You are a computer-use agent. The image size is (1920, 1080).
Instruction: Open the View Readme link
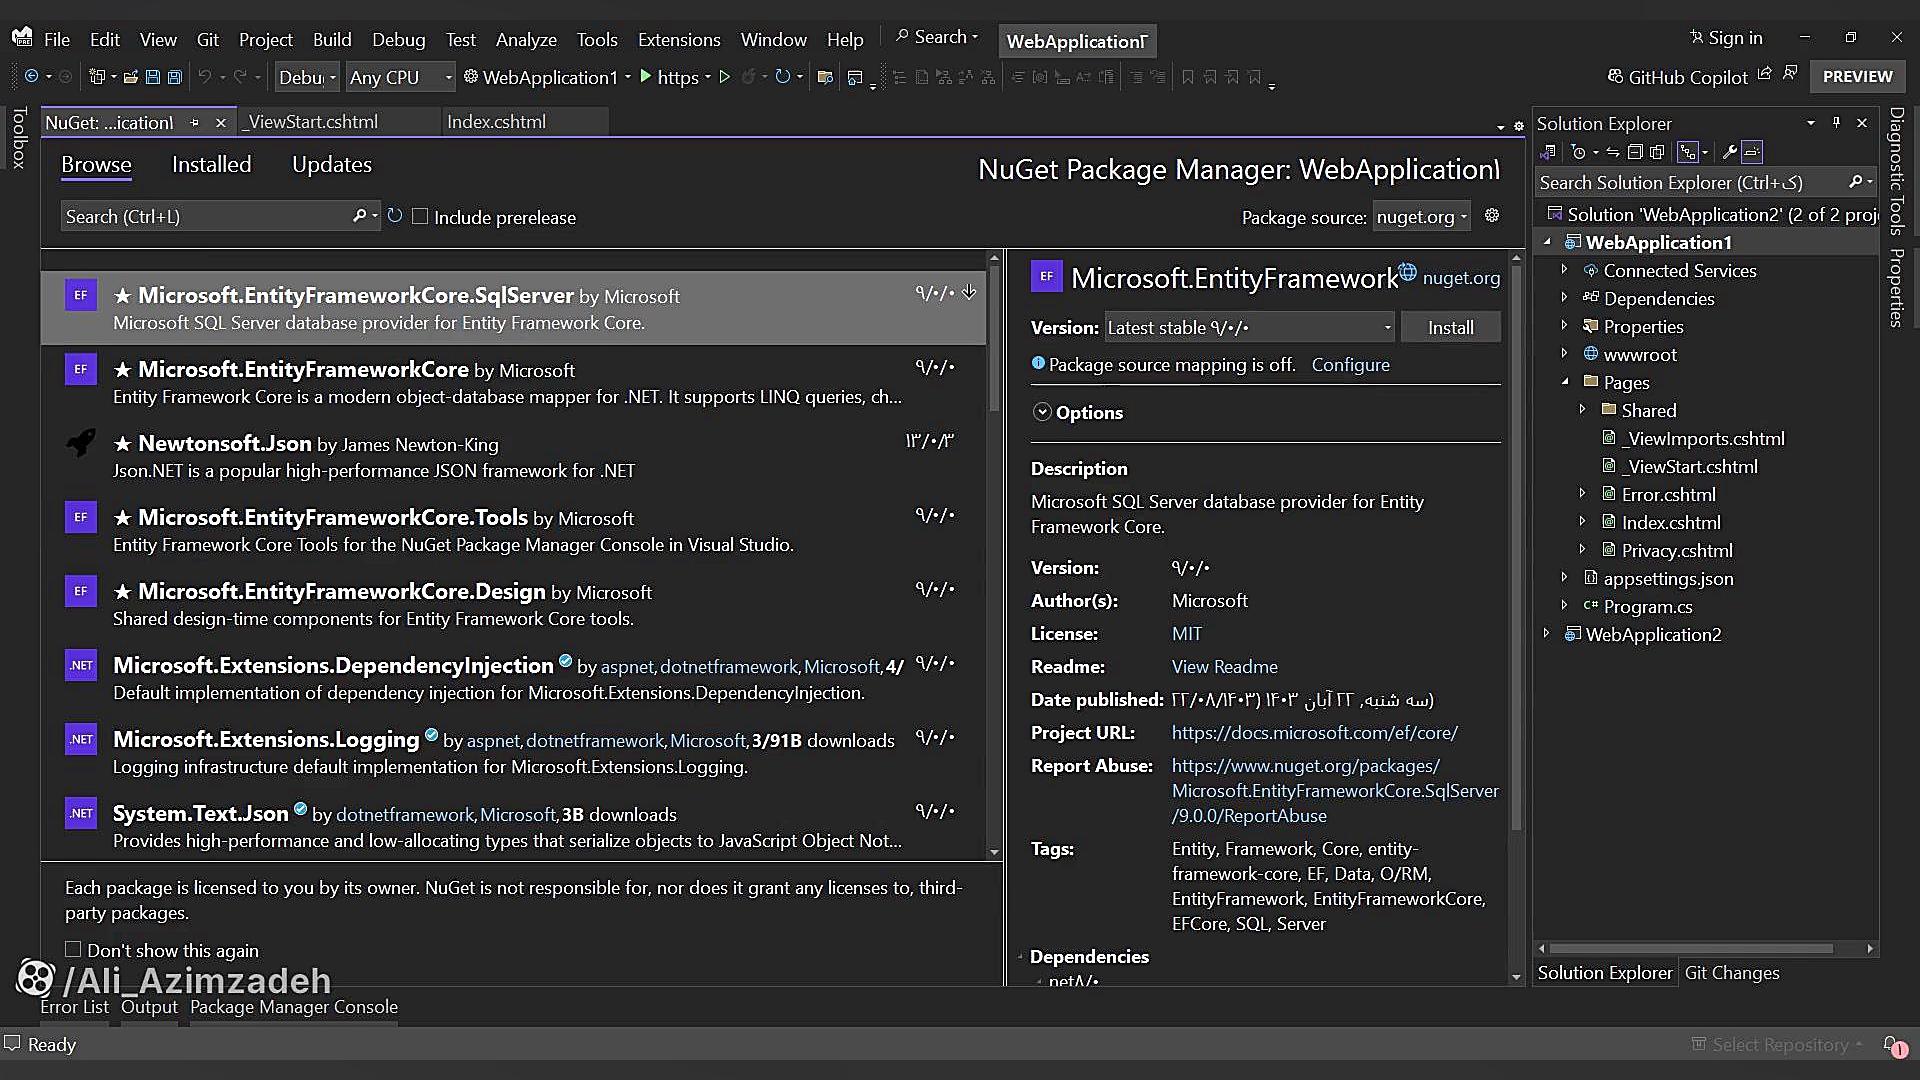point(1224,666)
